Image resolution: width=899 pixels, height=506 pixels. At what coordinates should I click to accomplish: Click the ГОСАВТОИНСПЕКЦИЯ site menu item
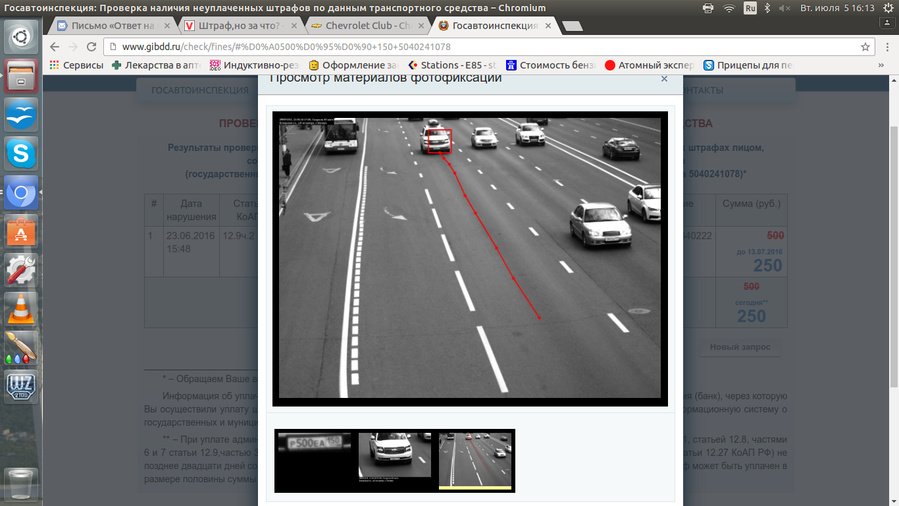pyautogui.click(x=200, y=91)
